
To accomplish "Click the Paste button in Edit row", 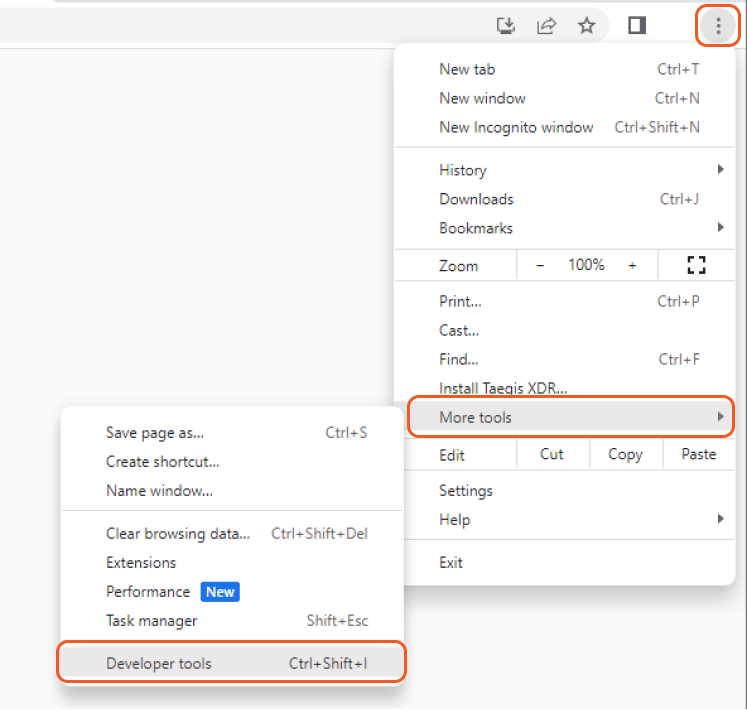I will (x=698, y=454).
